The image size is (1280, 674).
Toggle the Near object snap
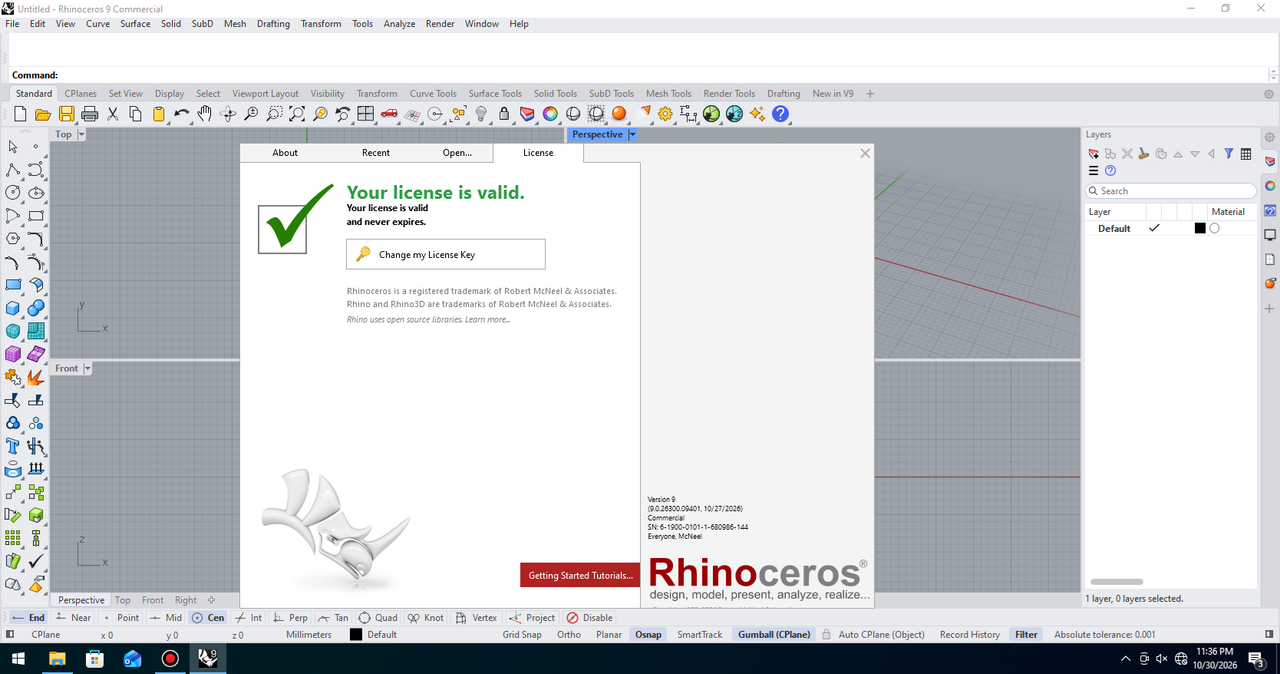(x=73, y=618)
